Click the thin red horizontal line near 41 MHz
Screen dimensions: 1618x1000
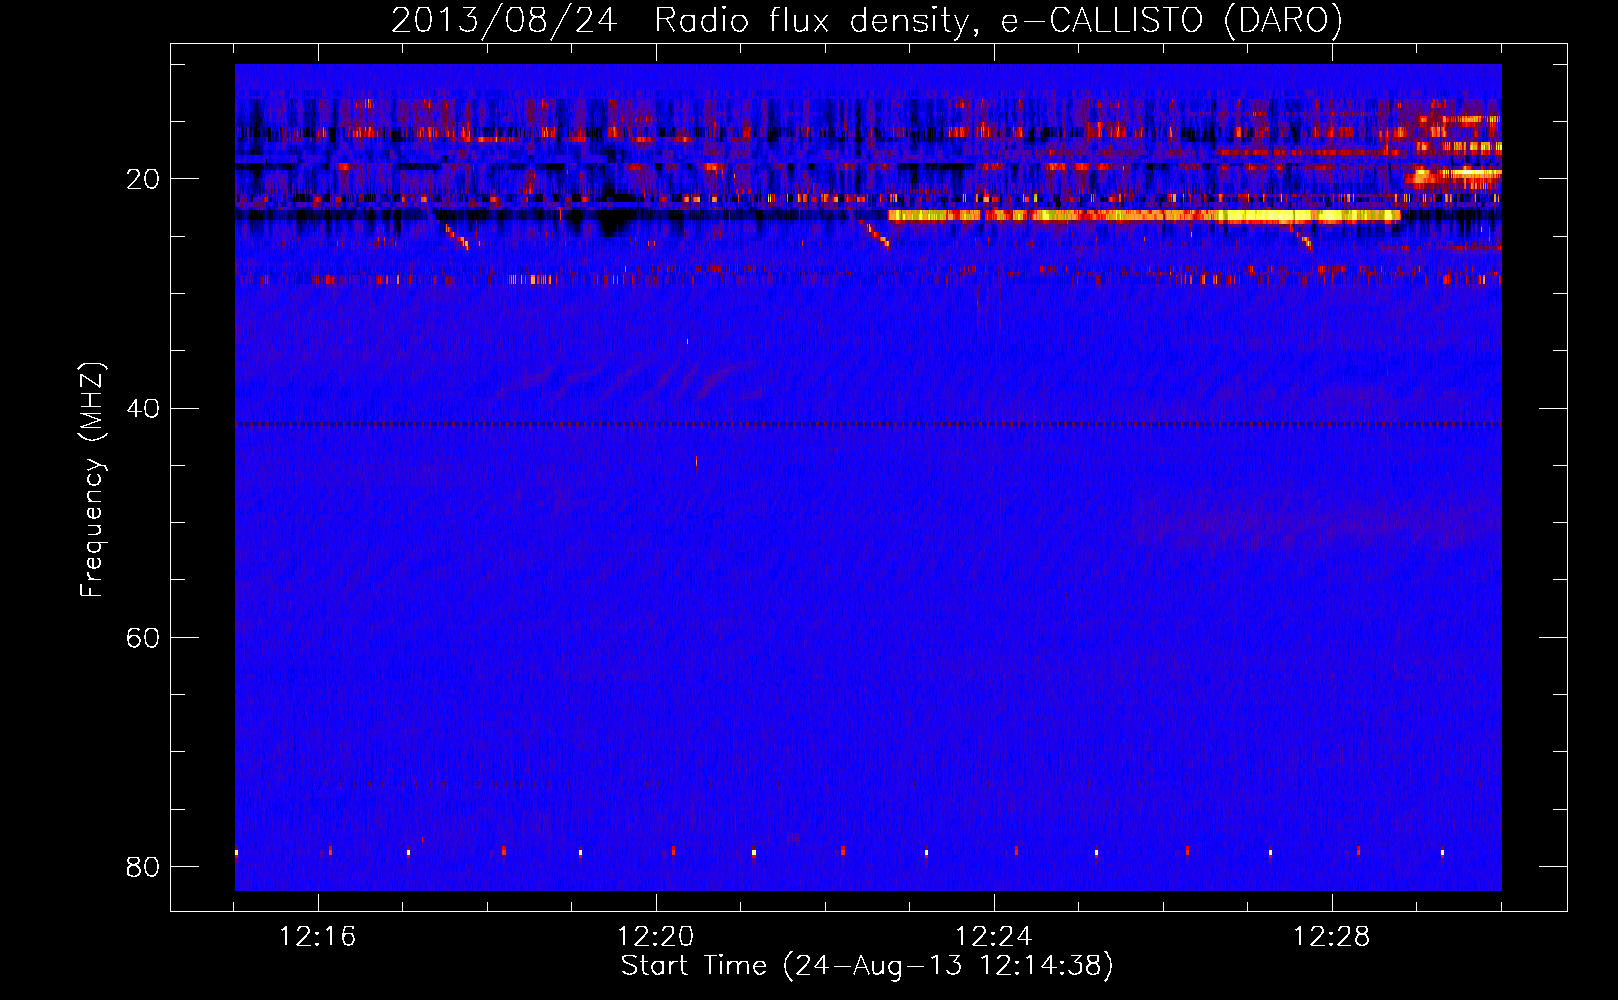tap(868, 424)
